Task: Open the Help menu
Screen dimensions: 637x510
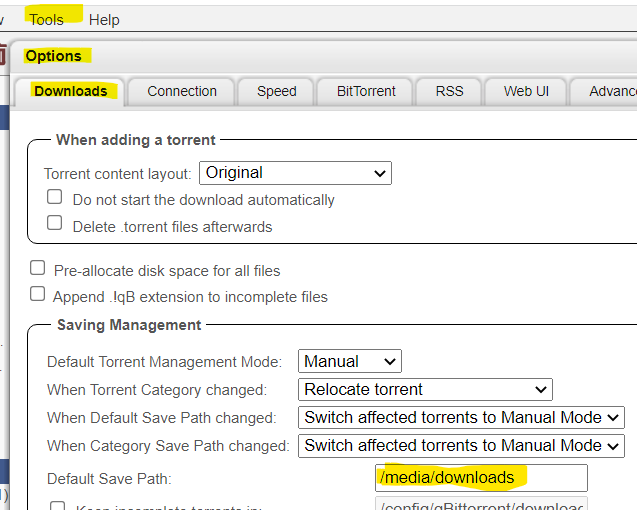Action: click(104, 20)
